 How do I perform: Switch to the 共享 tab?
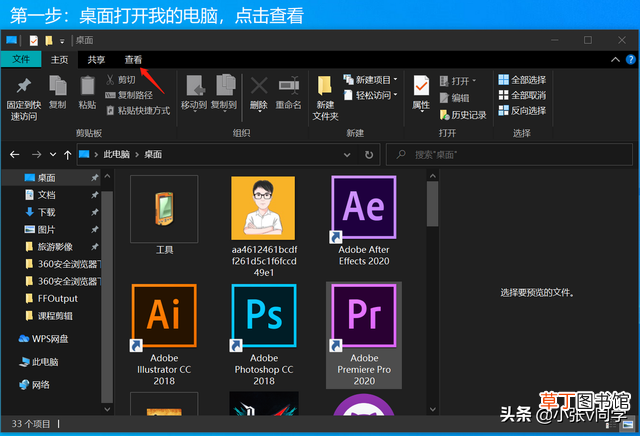pyautogui.click(x=96, y=60)
